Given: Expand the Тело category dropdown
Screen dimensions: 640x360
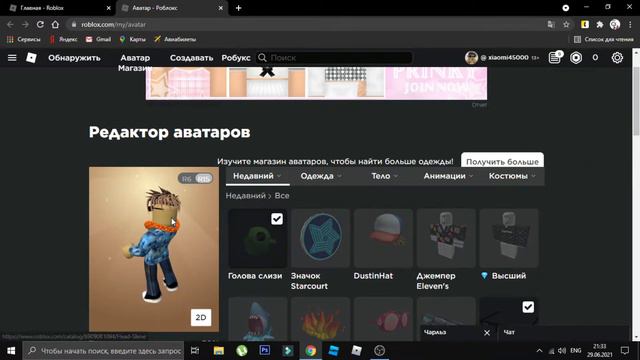Looking at the screenshot, I should point(384,176).
